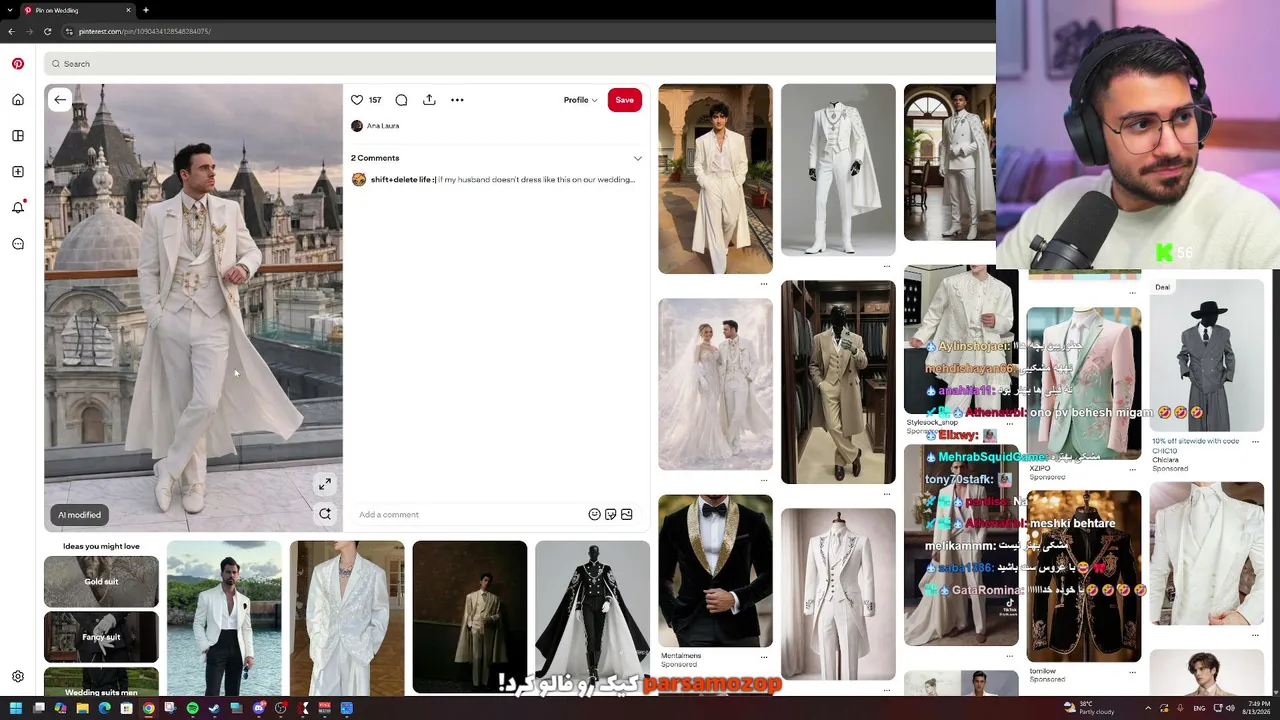Screen dimensions: 1280x720
Task: Open the black and white cape outfit pin
Action: coord(592,618)
